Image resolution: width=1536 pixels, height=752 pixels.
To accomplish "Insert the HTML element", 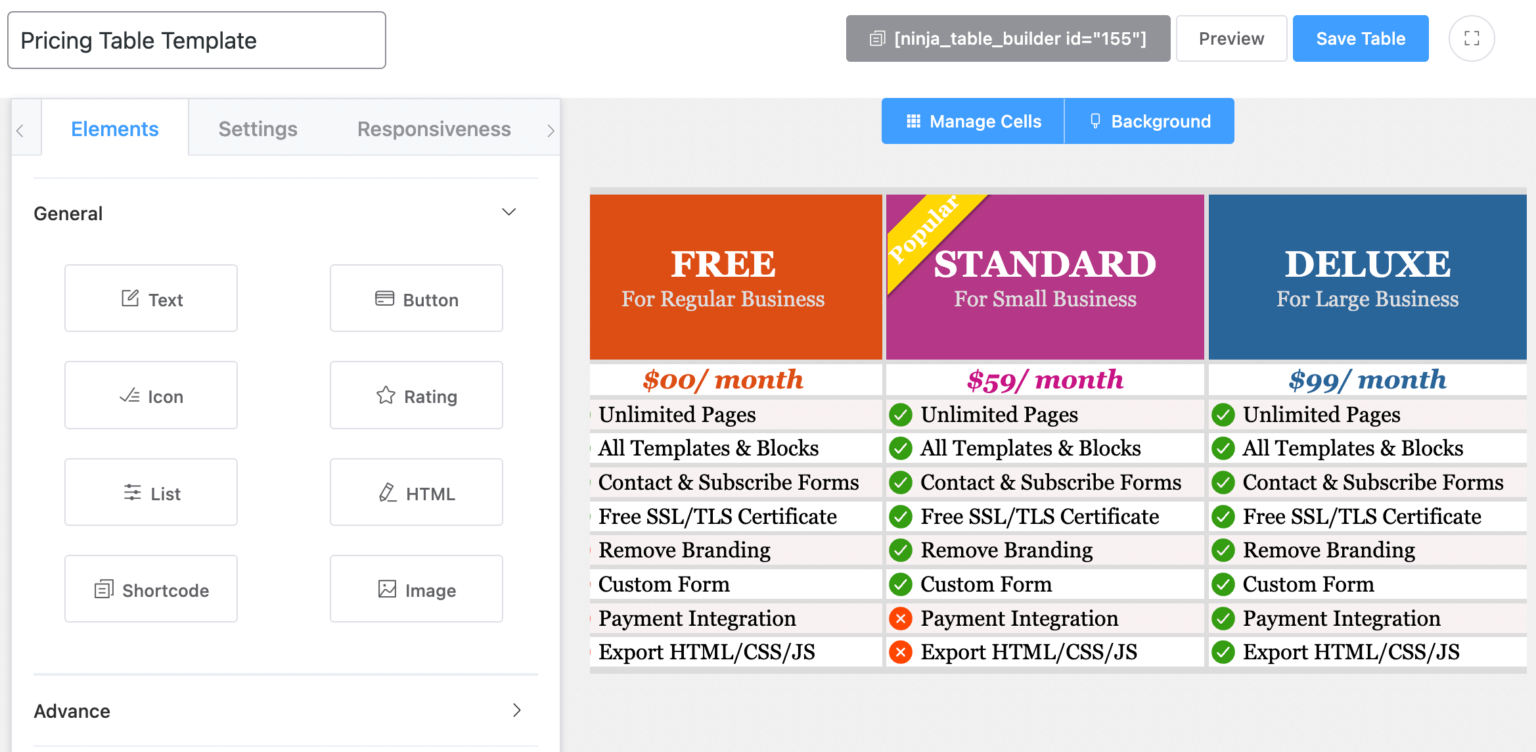I will pos(416,492).
